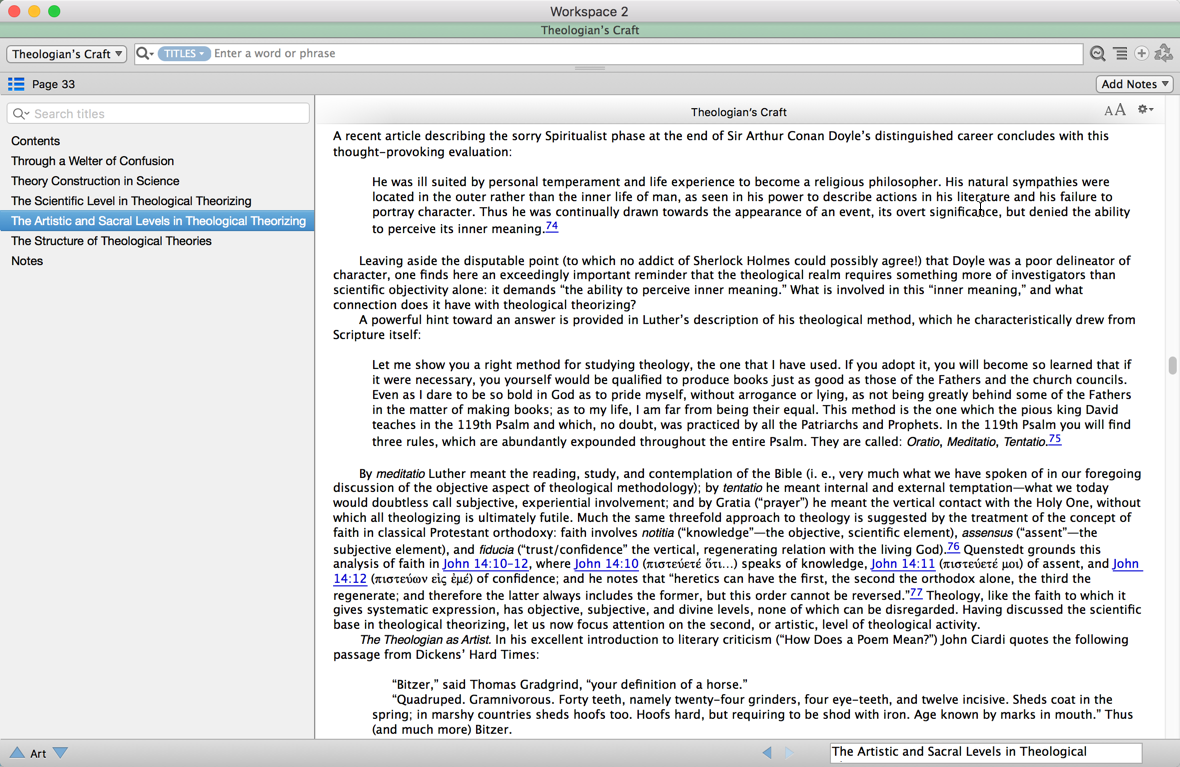The height and width of the screenshot is (767, 1180).
Task: Open footnote 77 link
Action: (x=916, y=592)
